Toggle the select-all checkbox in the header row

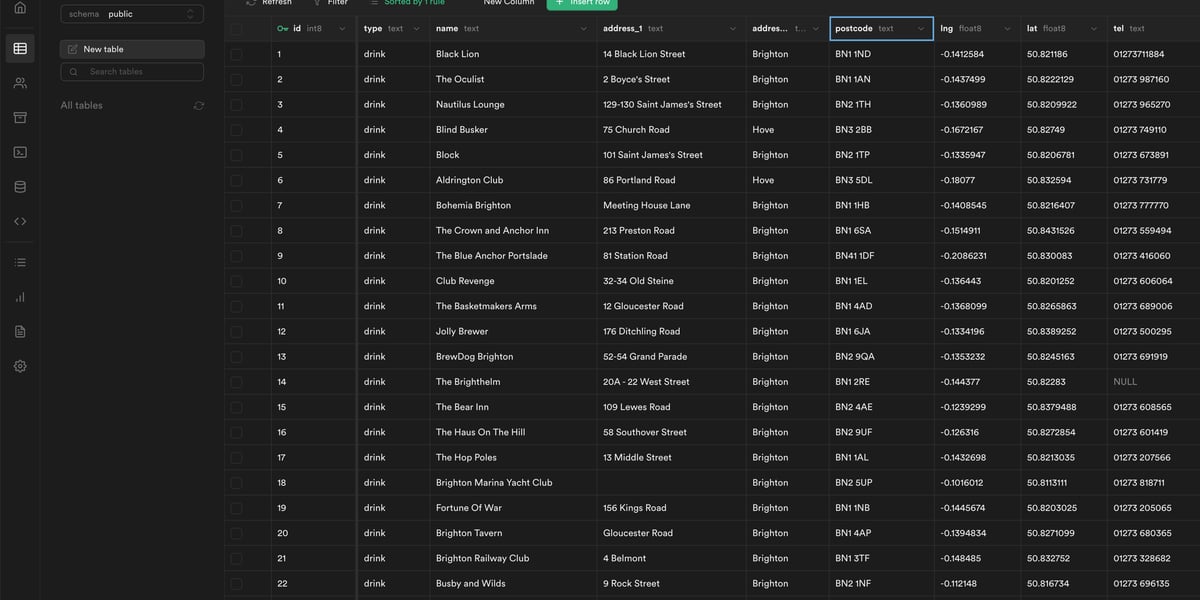click(x=236, y=29)
